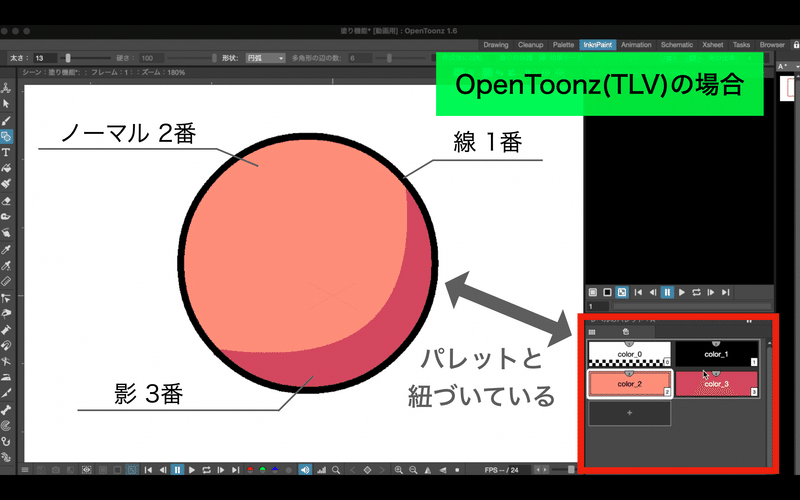The height and width of the screenshot is (500, 800).
Task: Toggle sound speaker in viewer bar
Action: click(305, 470)
